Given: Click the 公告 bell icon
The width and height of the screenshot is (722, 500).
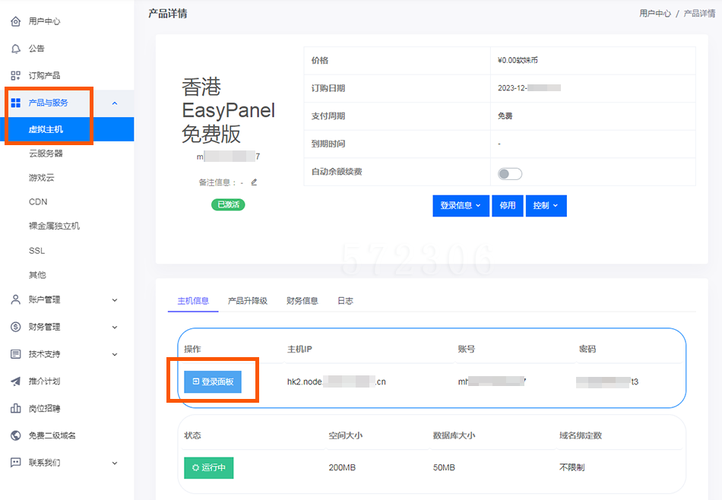Looking at the screenshot, I should coord(16,48).
